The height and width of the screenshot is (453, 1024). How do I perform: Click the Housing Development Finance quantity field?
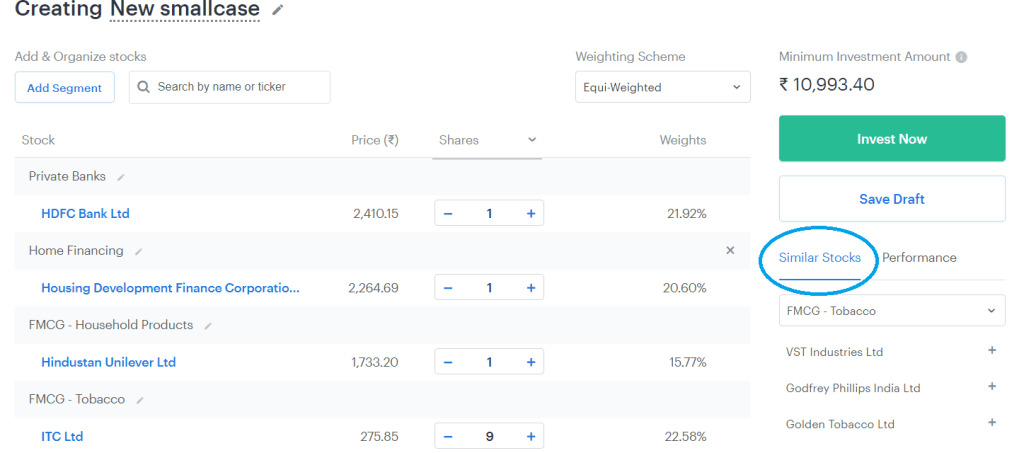(489, 288)
